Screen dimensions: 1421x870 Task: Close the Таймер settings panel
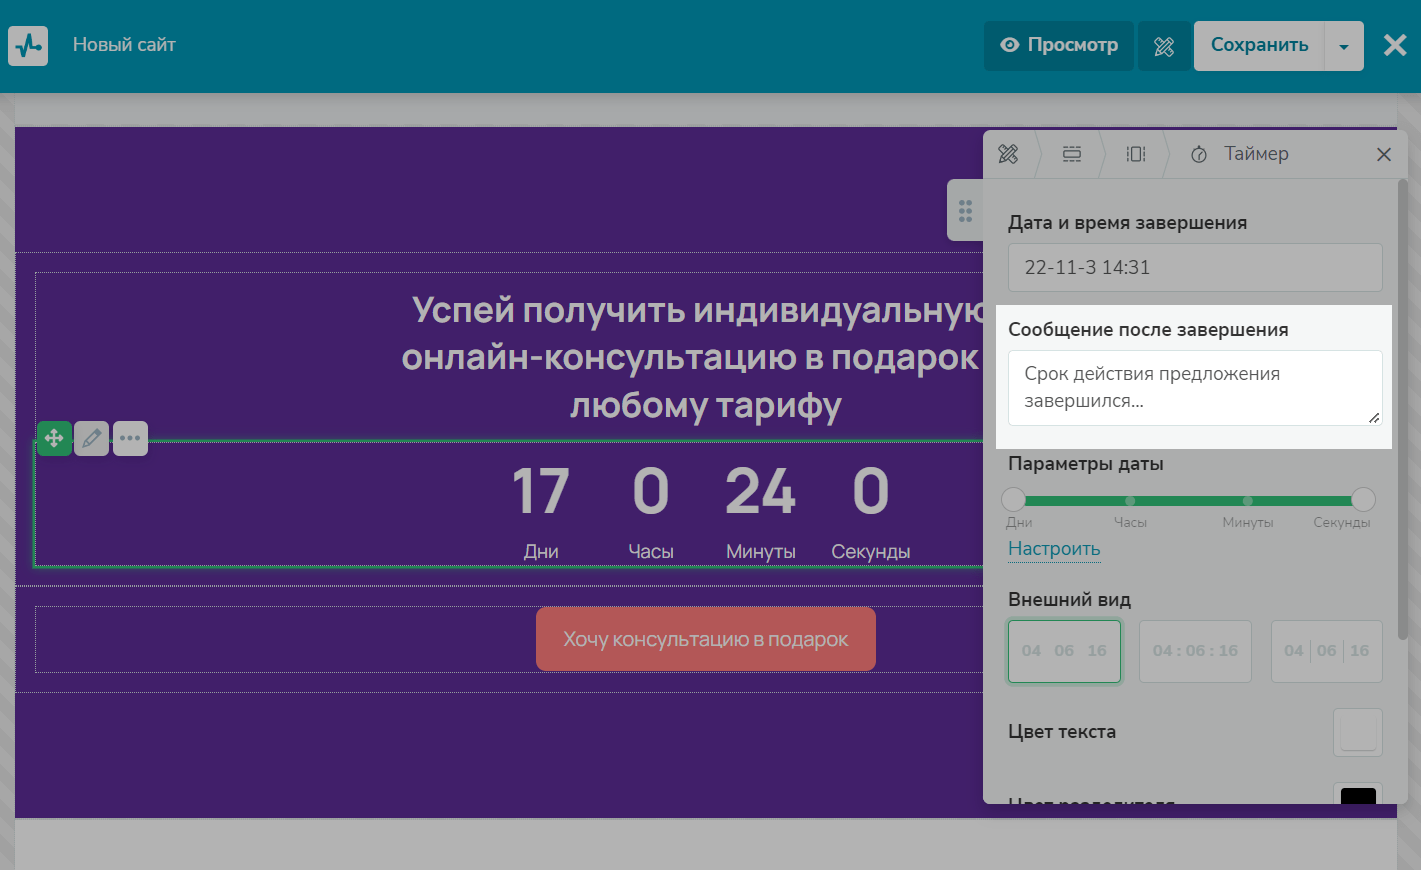coord(1384,154)
